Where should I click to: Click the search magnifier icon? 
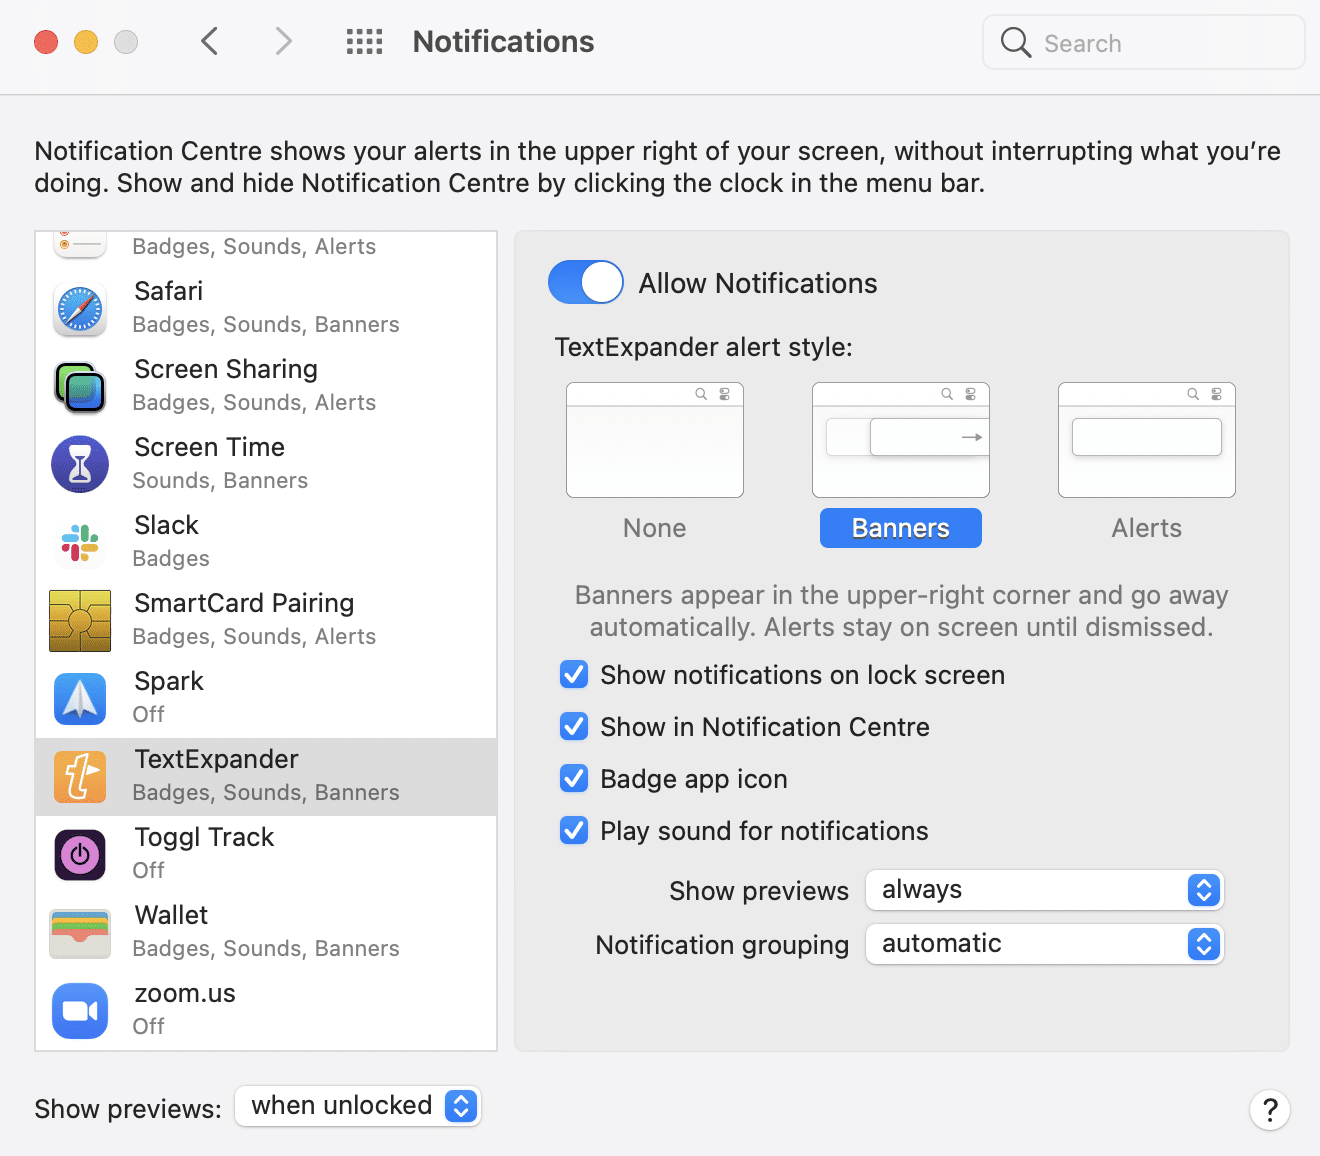coord(1016,42)
